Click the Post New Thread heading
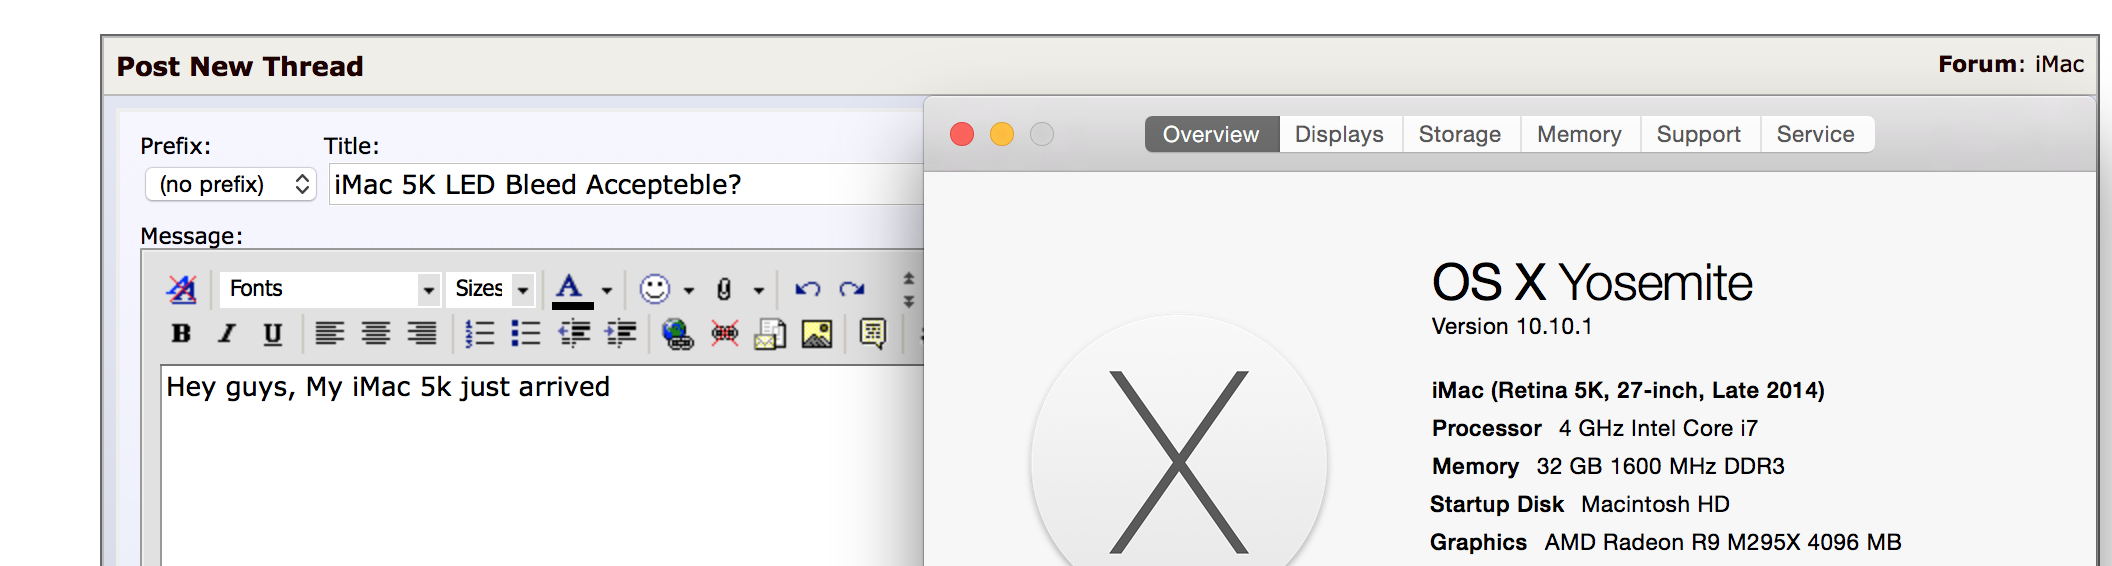 (240, 66)
